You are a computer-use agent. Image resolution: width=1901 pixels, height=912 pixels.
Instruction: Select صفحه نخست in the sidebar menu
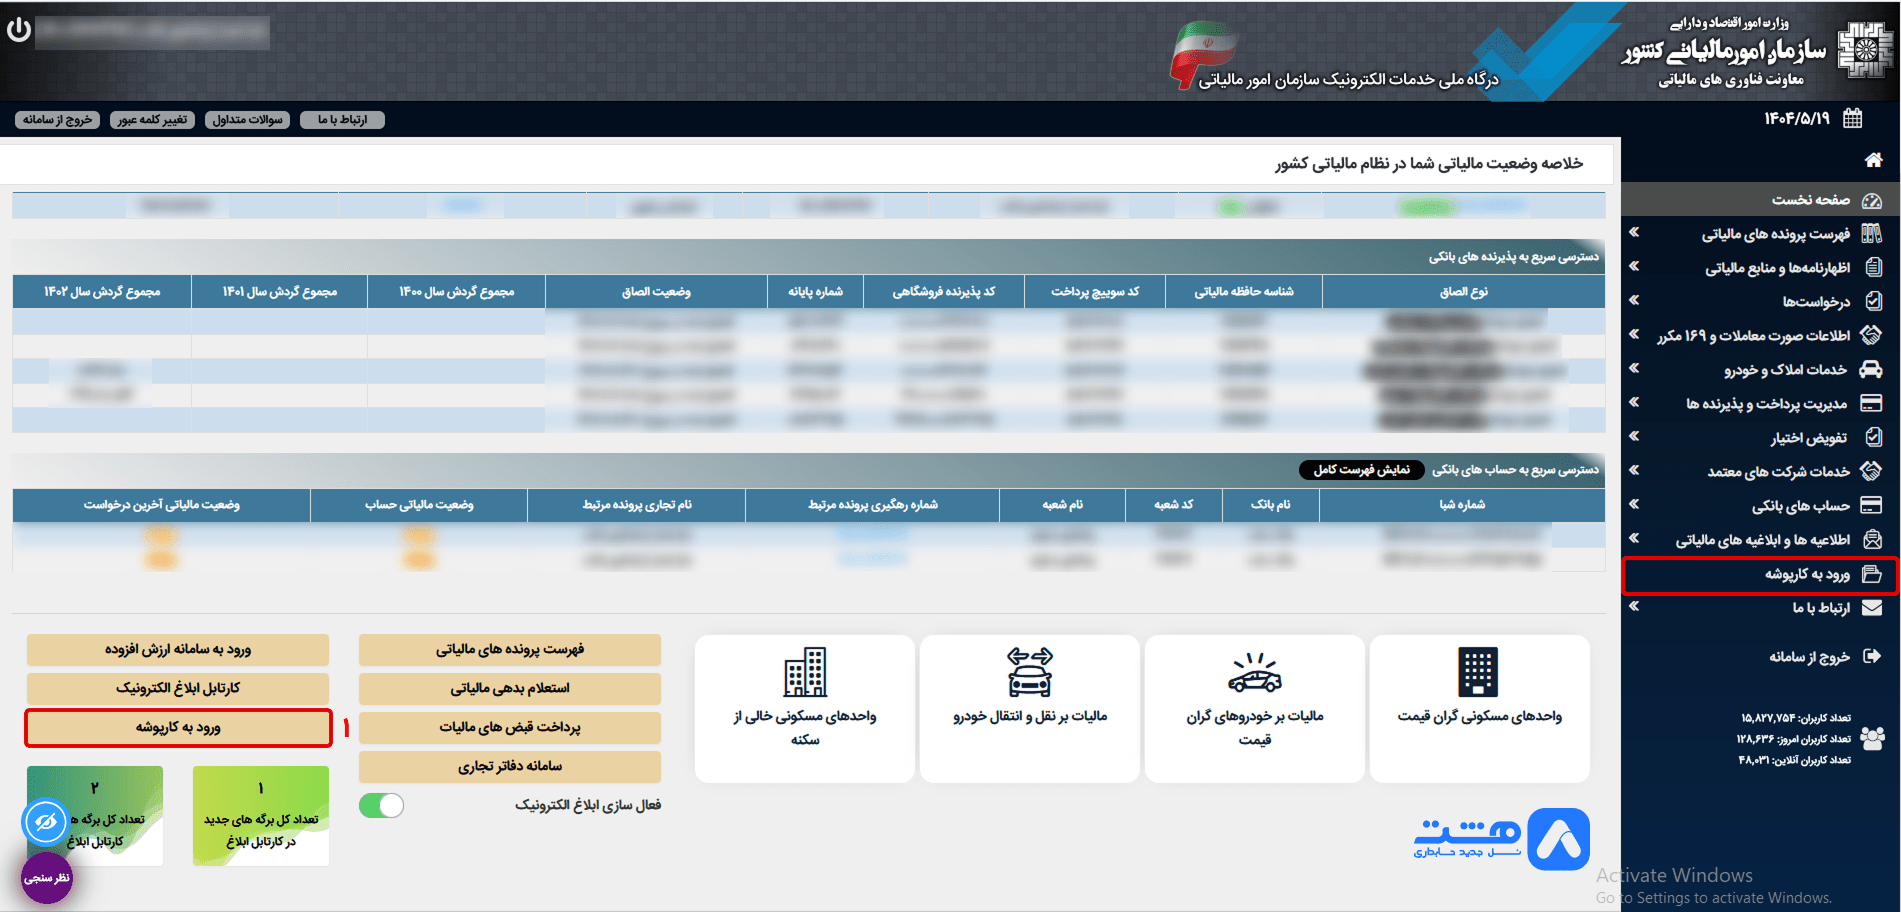coord(1810,200)
